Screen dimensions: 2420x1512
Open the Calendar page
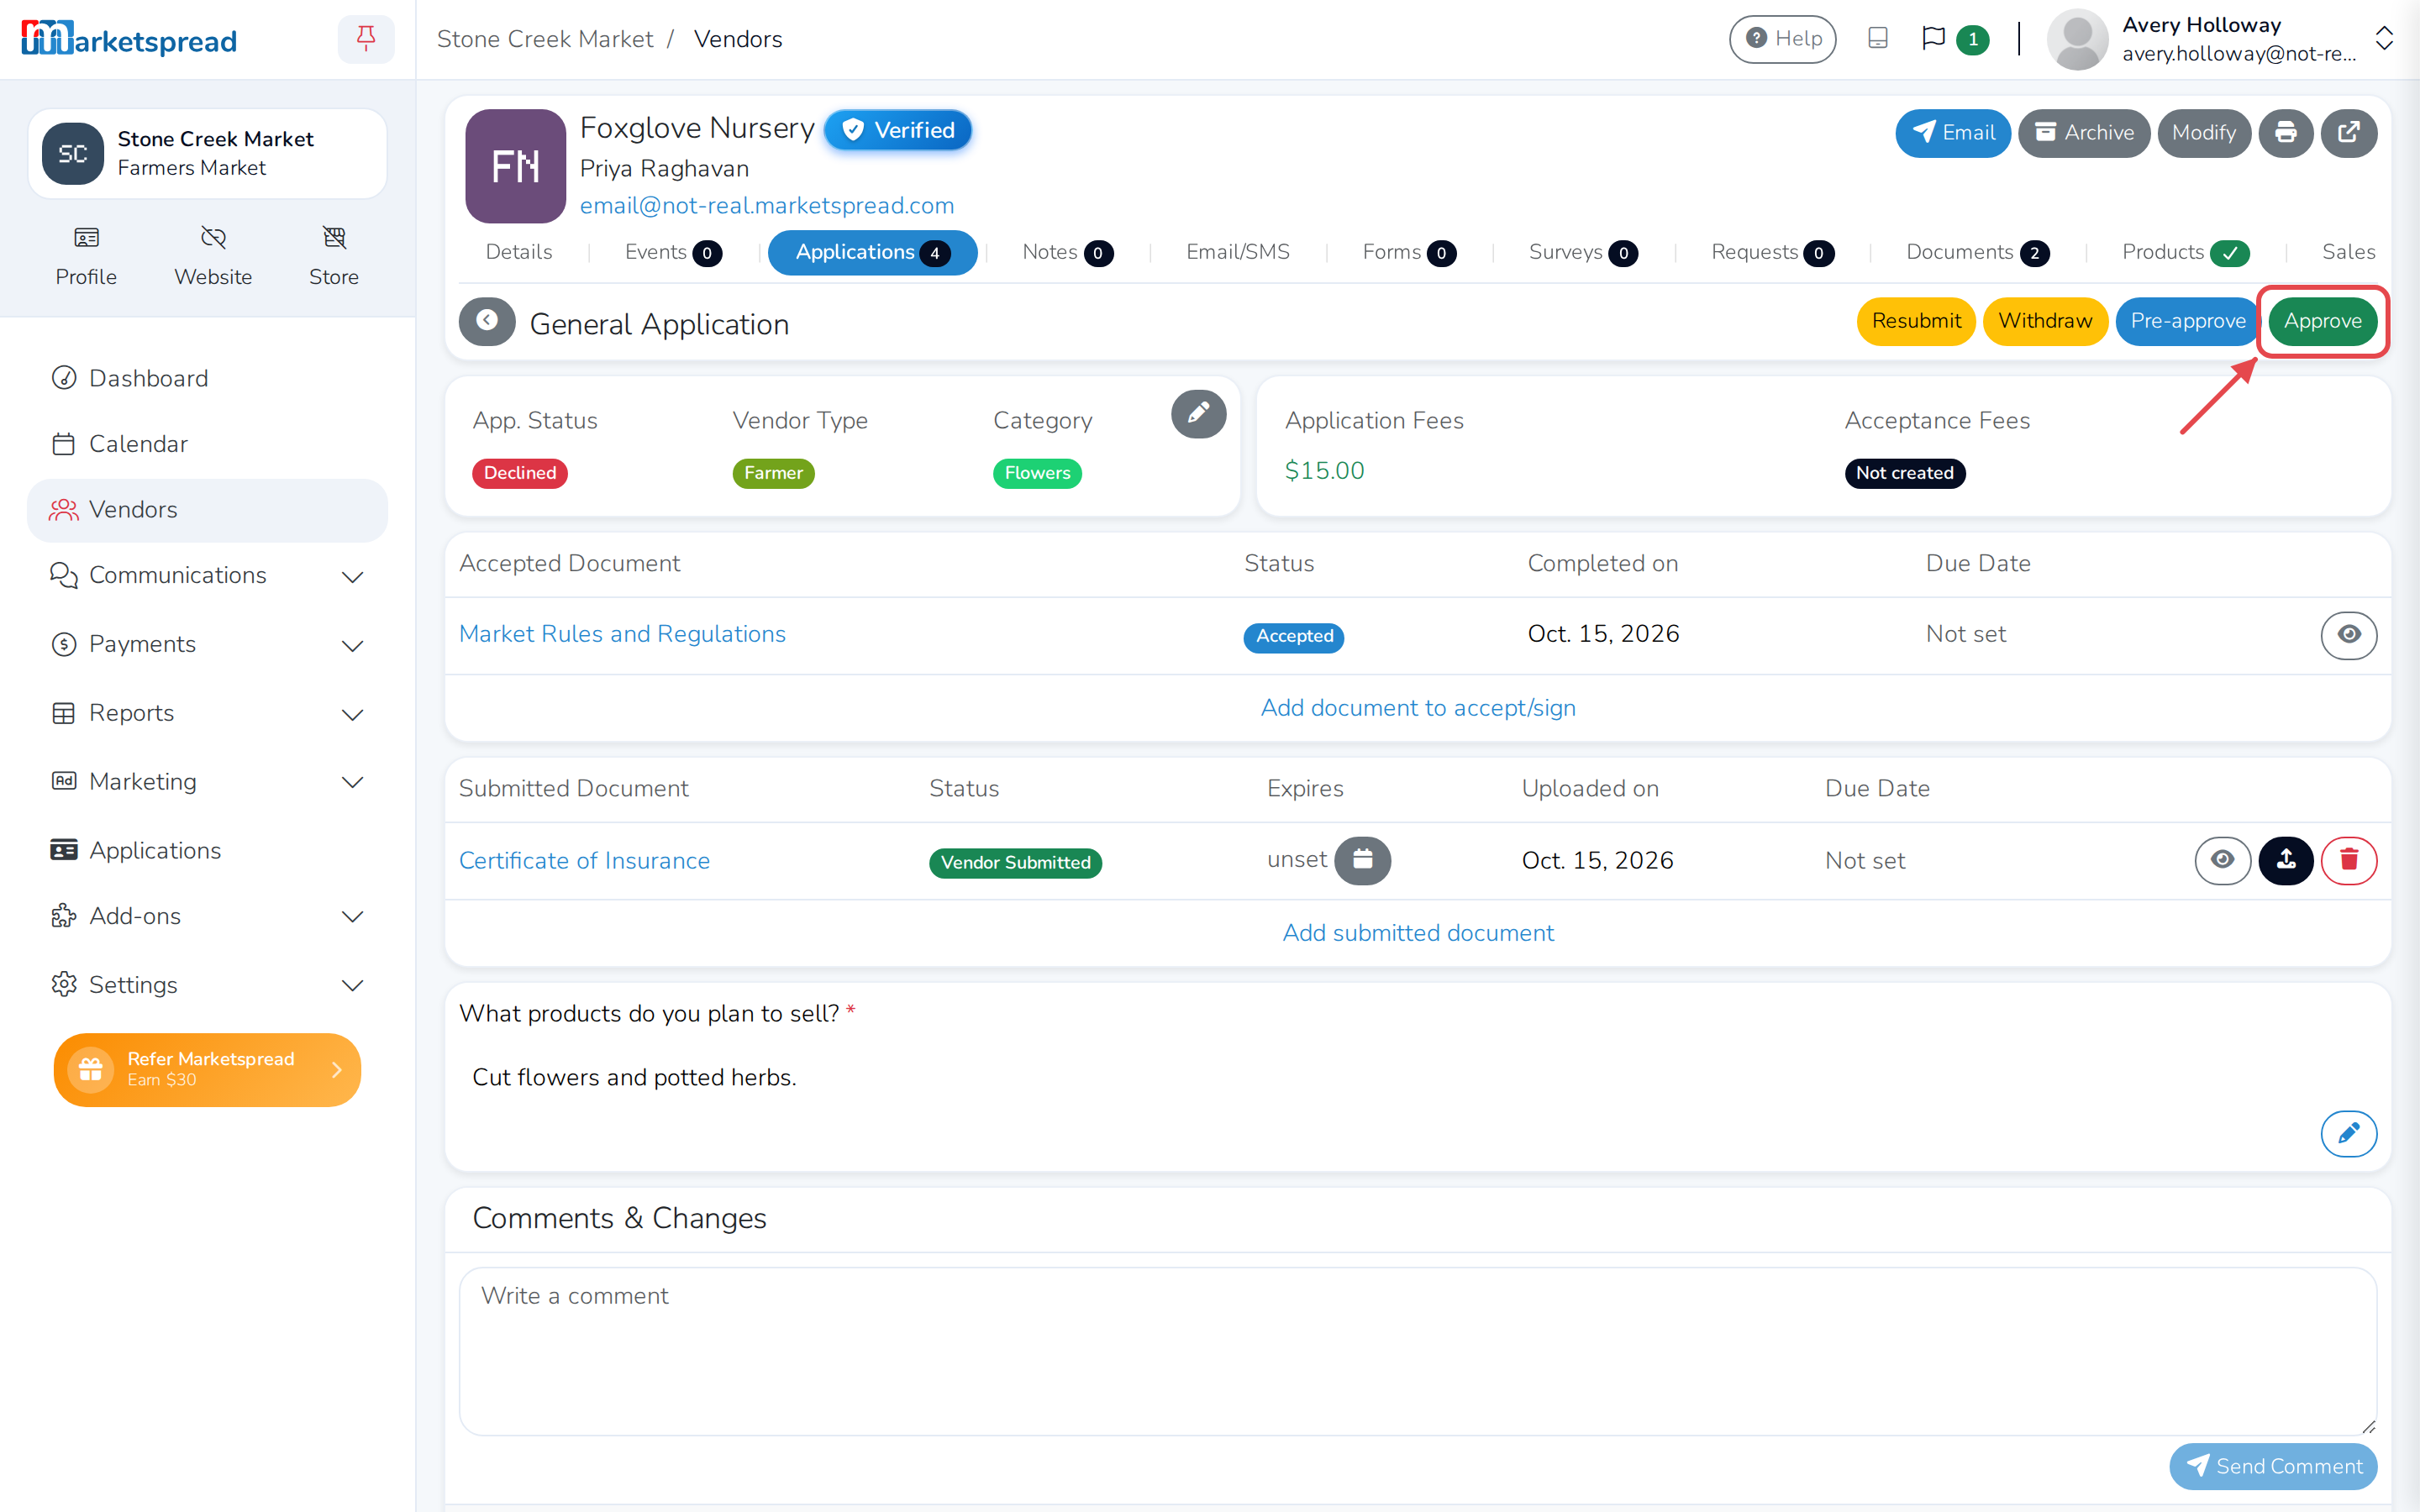click(x=207, y=444)
